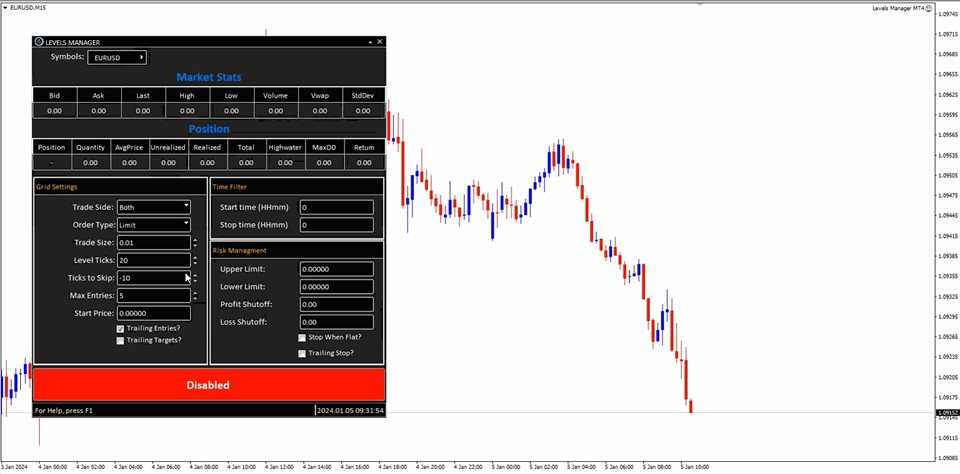Open the Symbols EURUSD selector
The width and height of the screenshot is (960, 474).
tap(117, 58)
